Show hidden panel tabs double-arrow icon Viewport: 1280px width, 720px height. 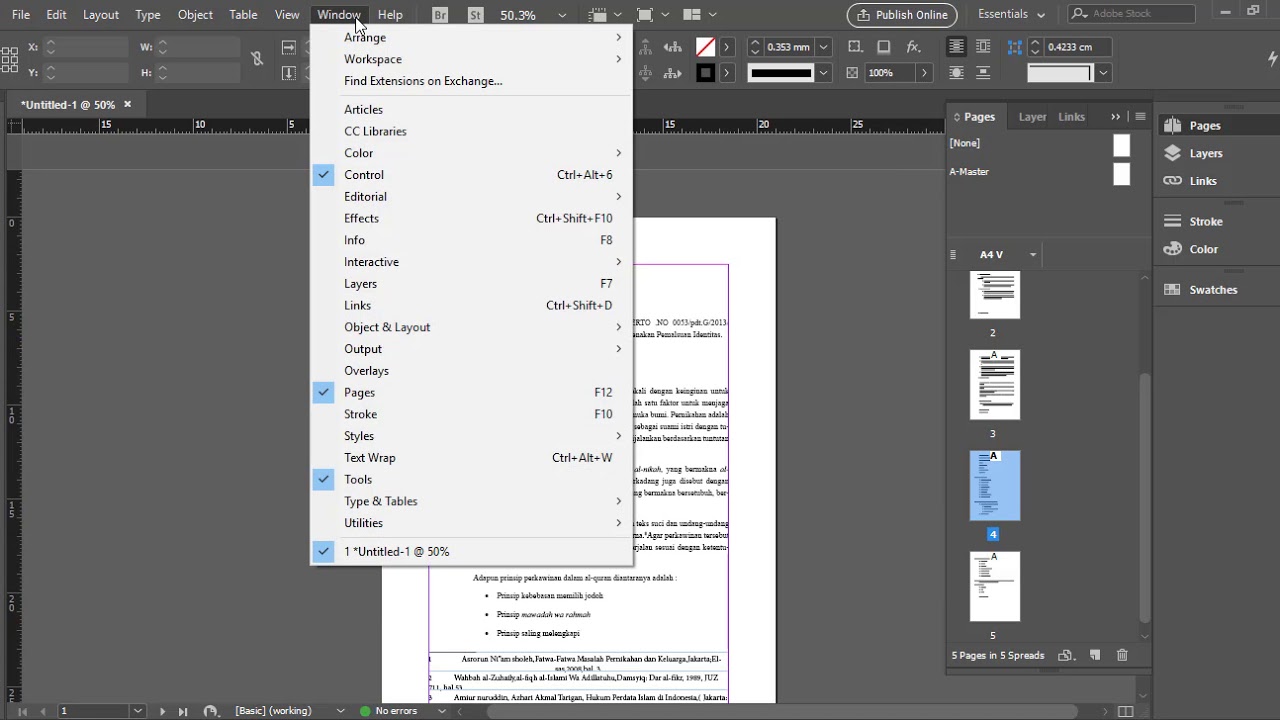pos(1115,117)
